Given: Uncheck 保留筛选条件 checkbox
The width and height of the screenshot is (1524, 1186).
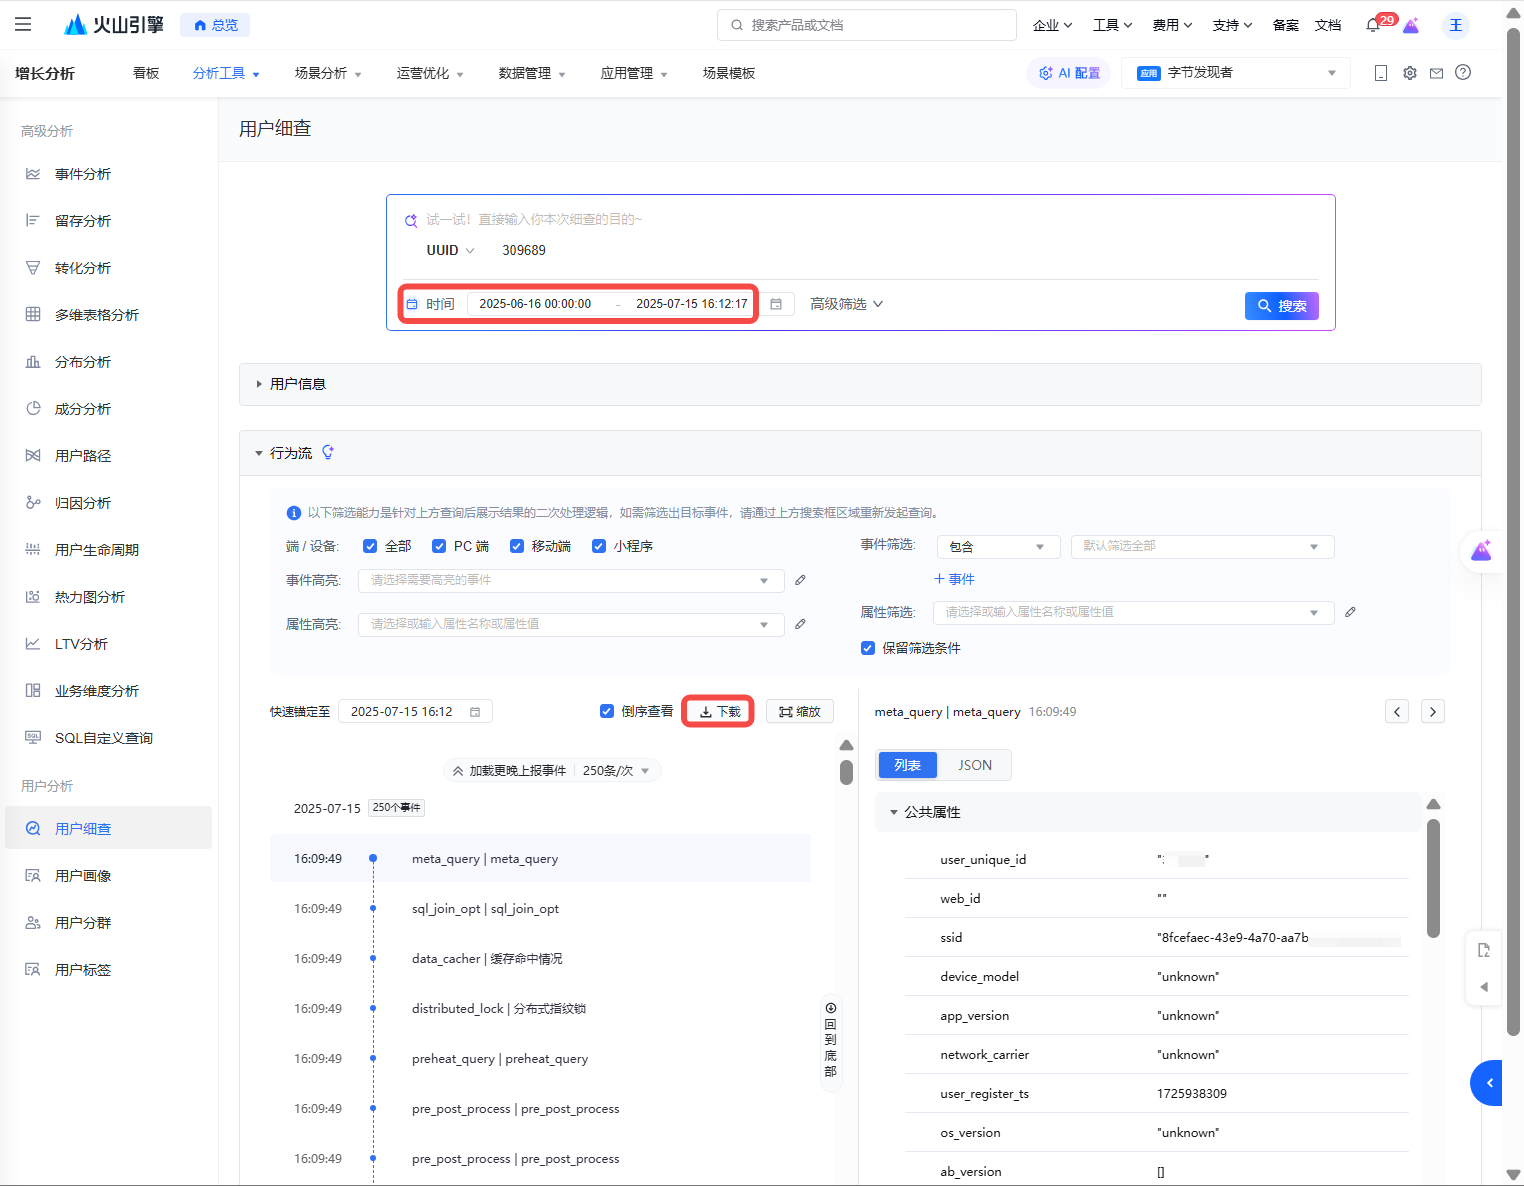Looking at the screenshot, I should (868, 648).
